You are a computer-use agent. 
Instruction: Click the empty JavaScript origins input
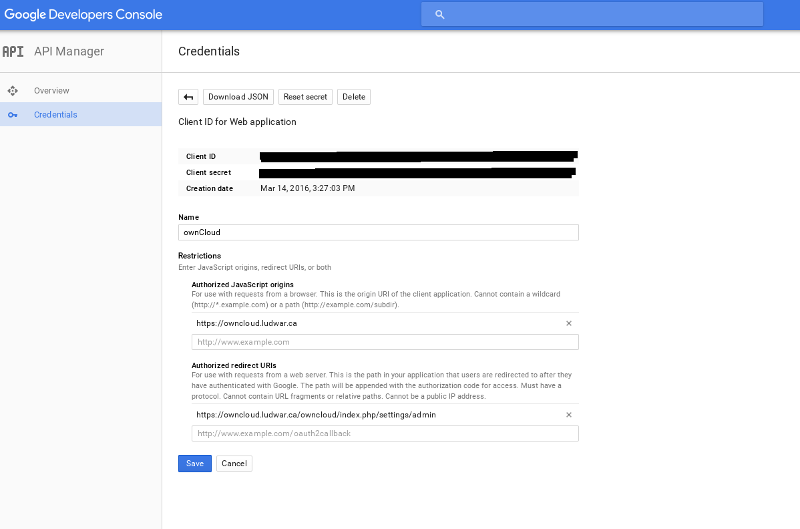[x=385, y=342]
